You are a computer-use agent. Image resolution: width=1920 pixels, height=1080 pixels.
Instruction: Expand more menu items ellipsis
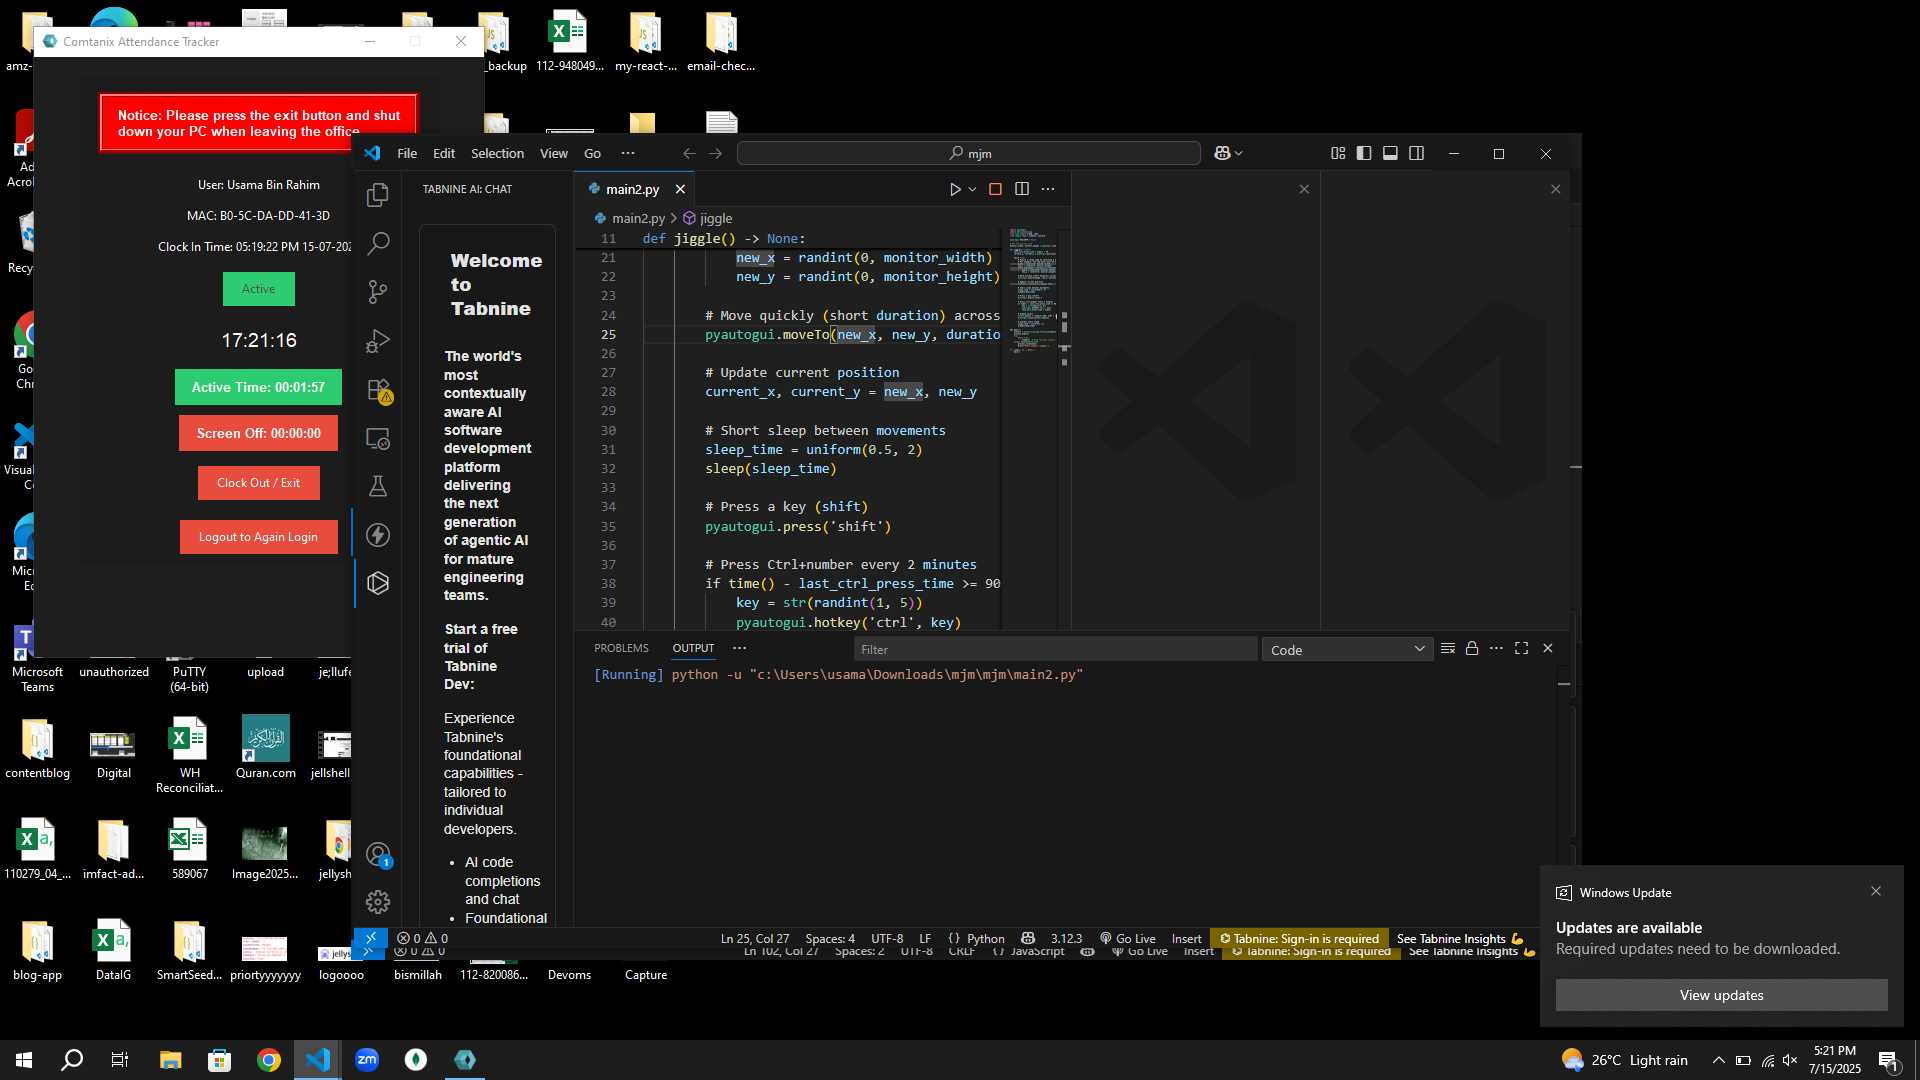coord(628,153)
